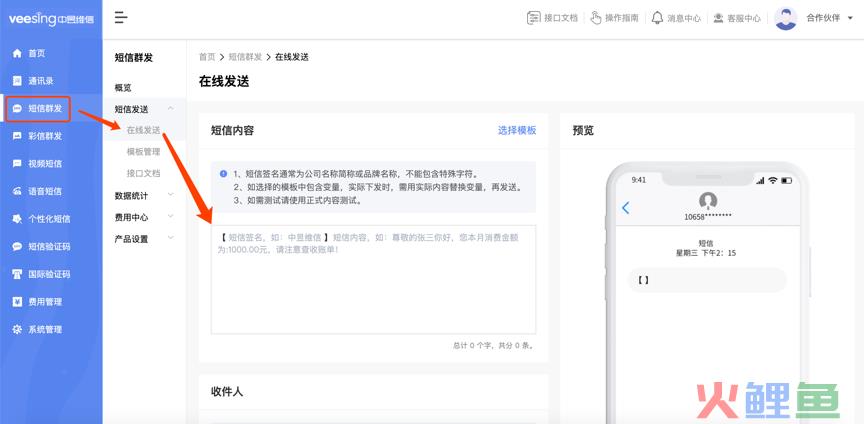Click the 费用管理 yen icon
864x424 pixels.
(17, 302)
